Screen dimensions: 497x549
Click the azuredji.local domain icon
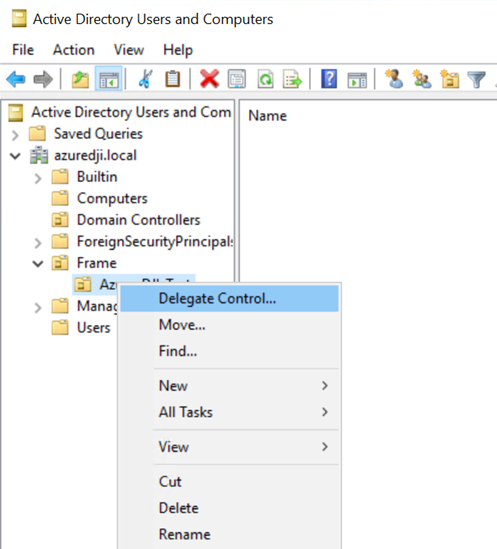[x=39, y=155]
